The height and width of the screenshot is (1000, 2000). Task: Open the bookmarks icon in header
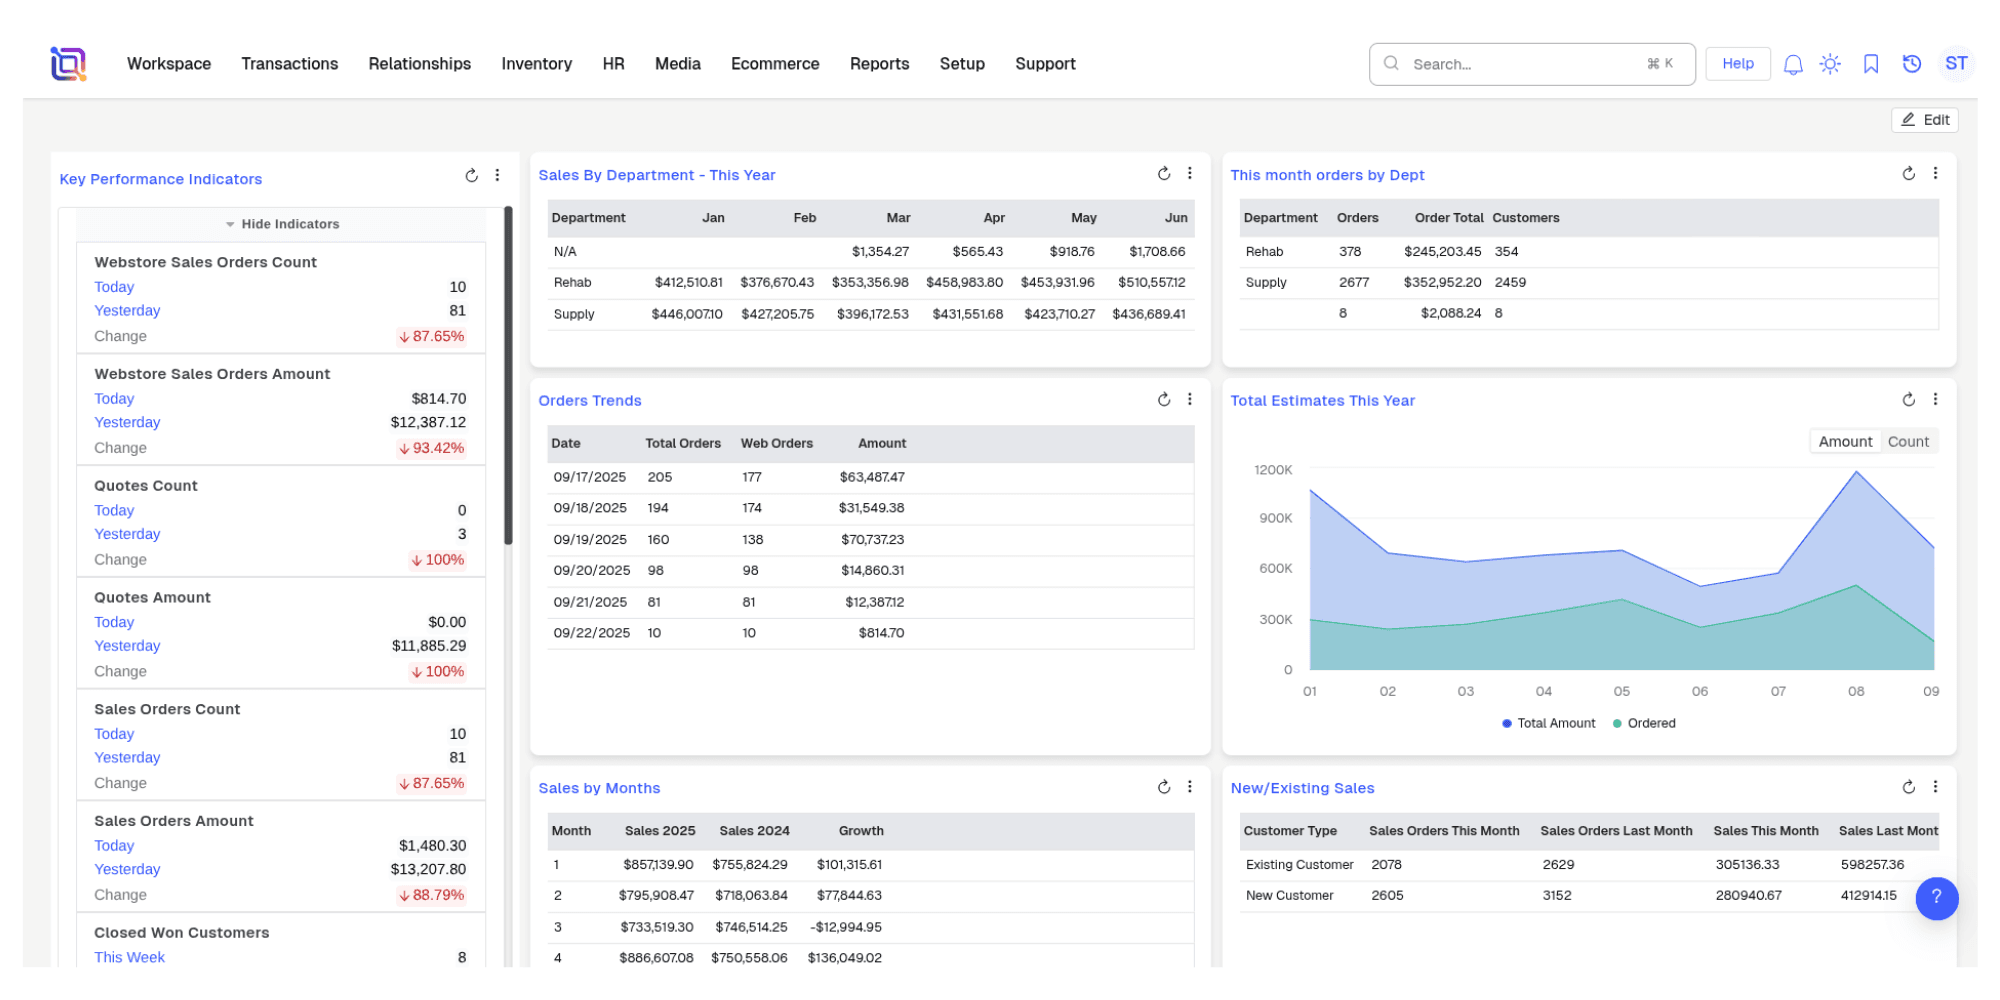(x=1870, y=64)
